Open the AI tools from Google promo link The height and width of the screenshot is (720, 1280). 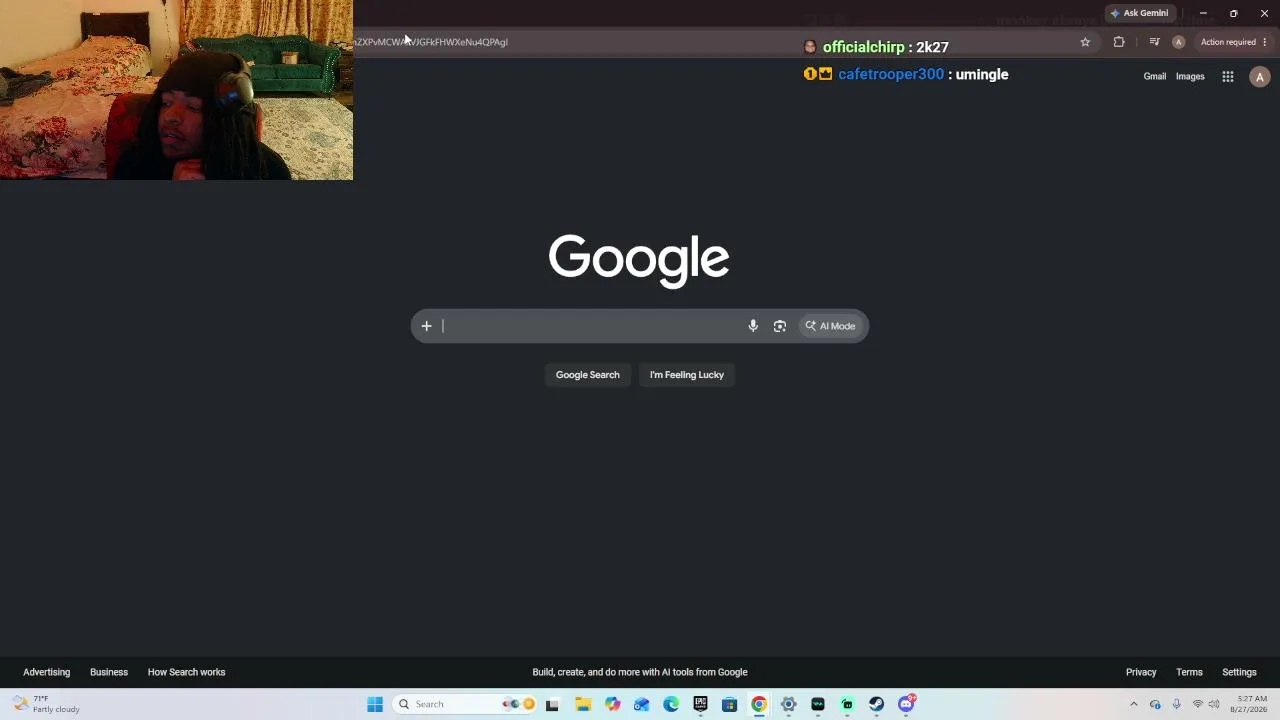point(640,672)
